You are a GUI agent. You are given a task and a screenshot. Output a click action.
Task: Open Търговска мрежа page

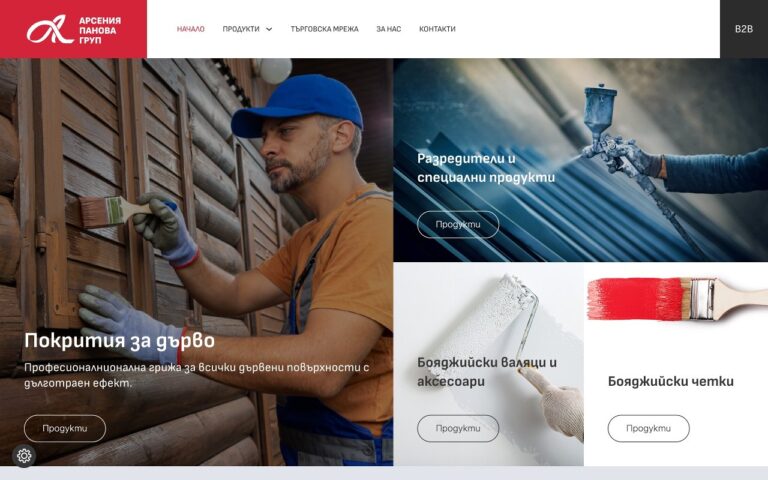(x=324, y=29)
